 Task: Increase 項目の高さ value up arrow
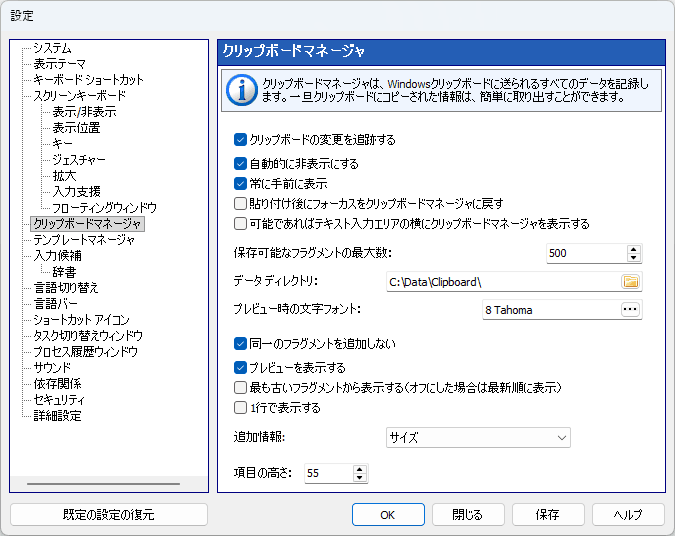click(x=359, y=470)
